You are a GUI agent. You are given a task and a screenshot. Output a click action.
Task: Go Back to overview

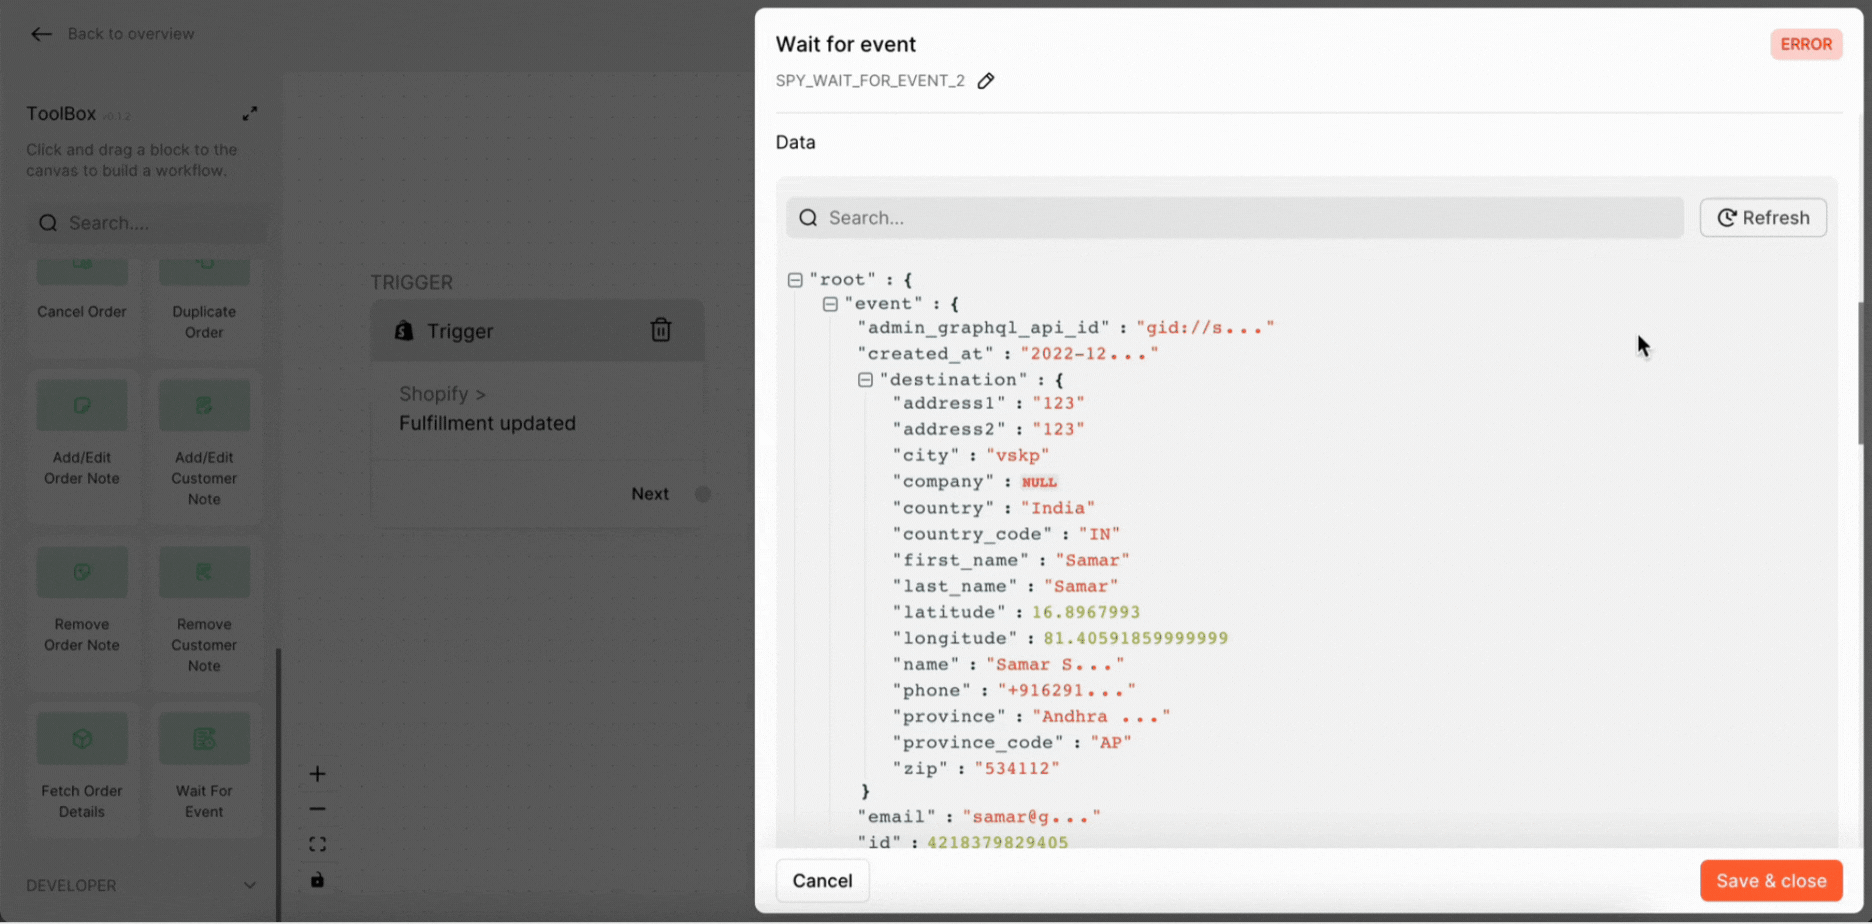coord(131,34)
